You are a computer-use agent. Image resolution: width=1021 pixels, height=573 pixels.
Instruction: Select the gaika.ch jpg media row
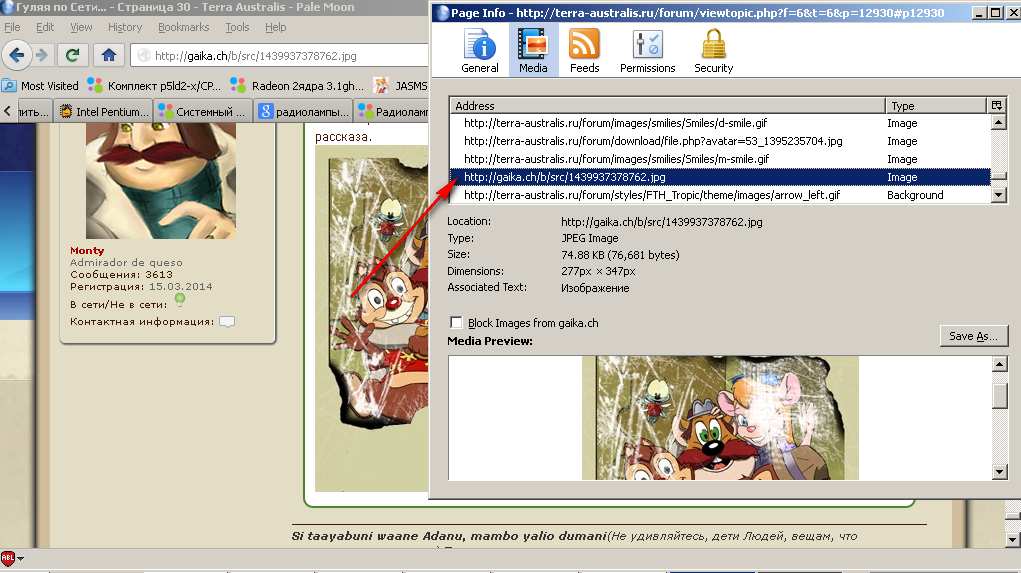720,177
